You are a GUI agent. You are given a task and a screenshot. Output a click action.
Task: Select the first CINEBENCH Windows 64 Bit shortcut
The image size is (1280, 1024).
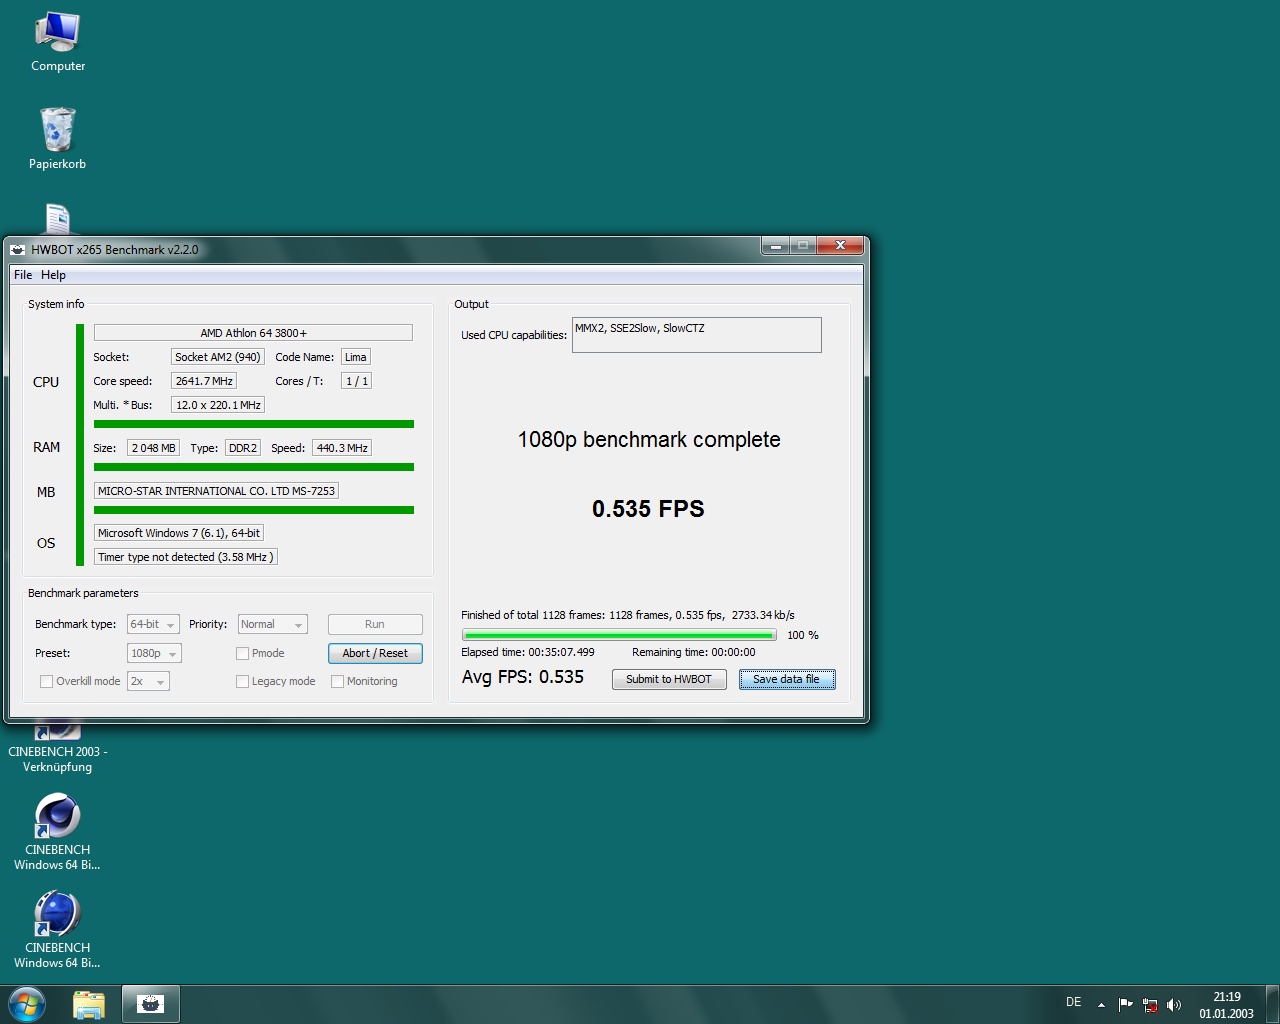[57, 832]
